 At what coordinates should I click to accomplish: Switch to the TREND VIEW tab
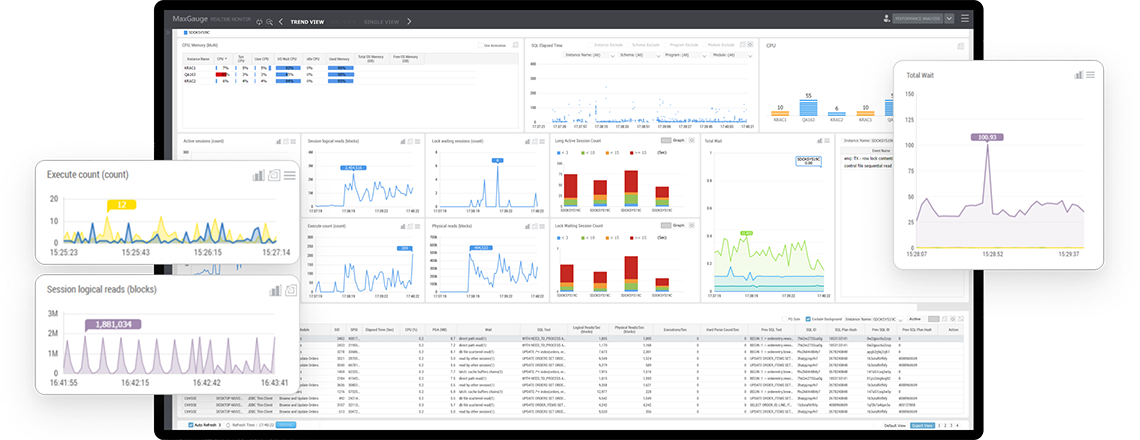click(x=306, y=20)
